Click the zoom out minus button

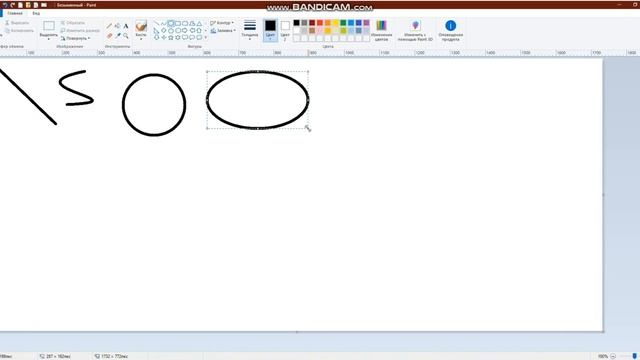tap(613, 356)
